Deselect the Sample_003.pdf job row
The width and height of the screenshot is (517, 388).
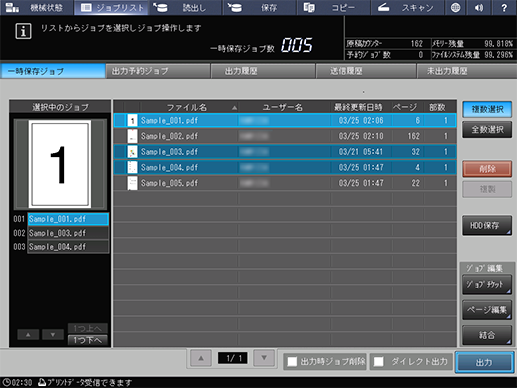tap(285, 152)
